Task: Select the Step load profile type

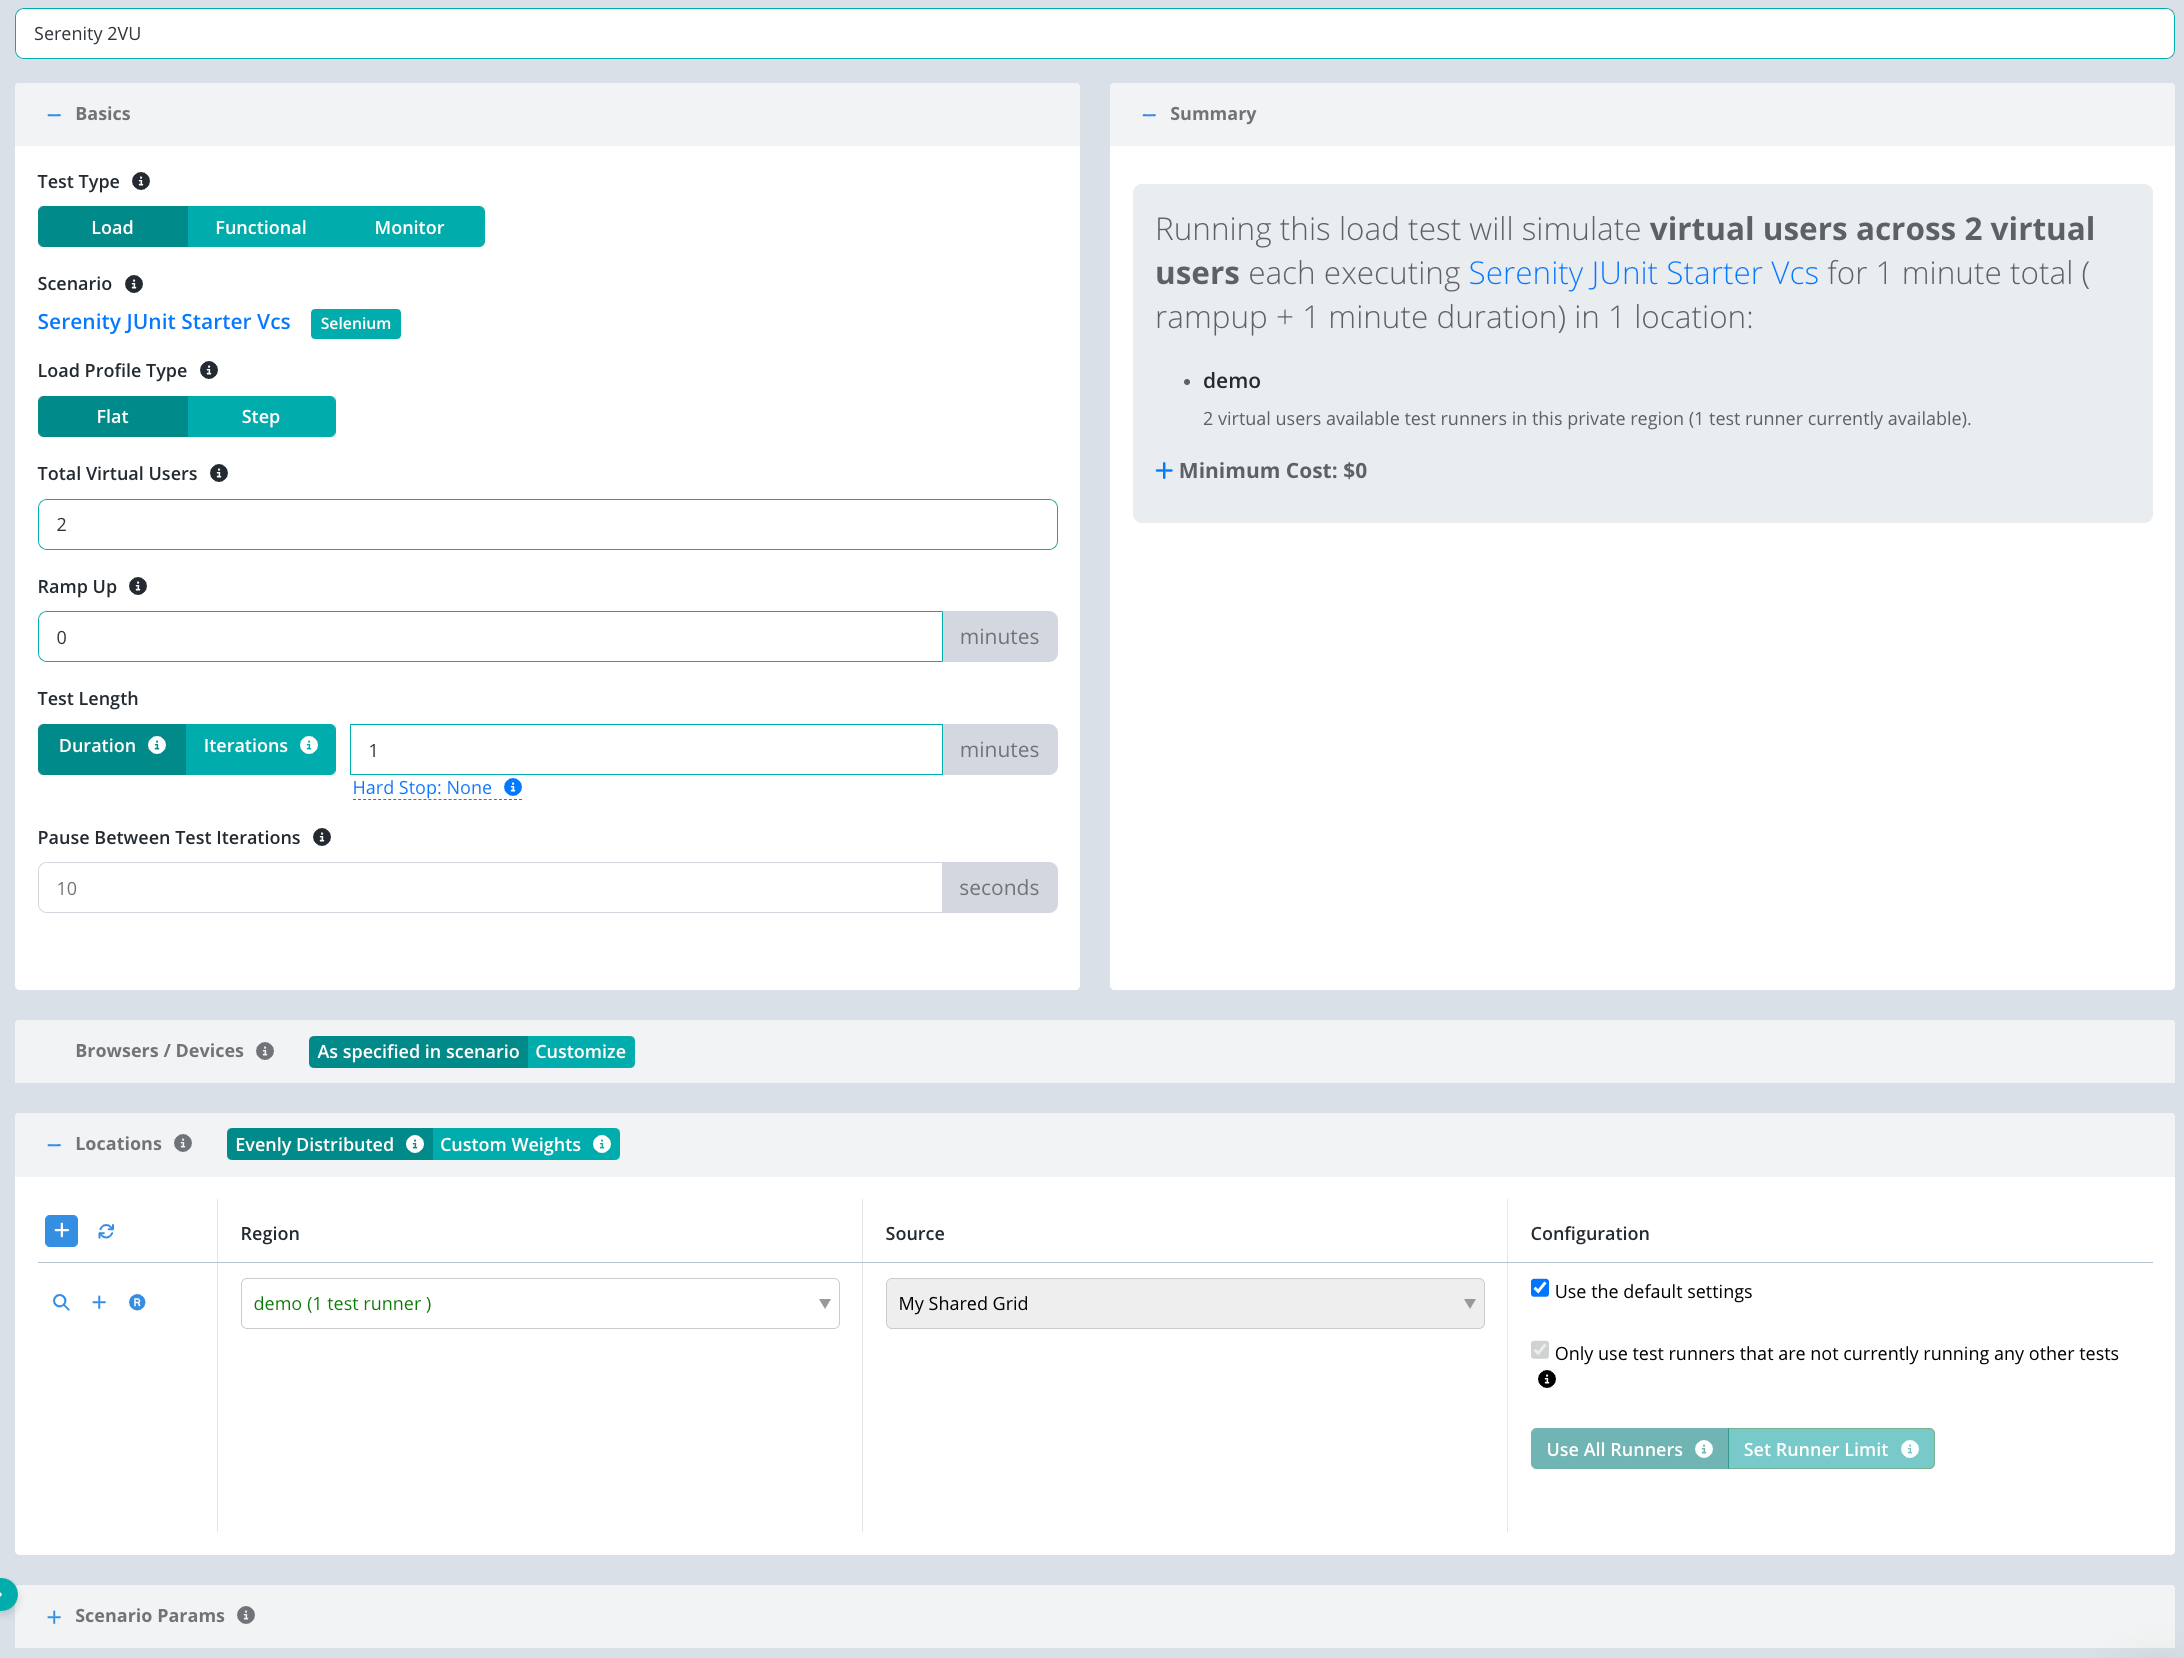Action: tap(260, 417)
